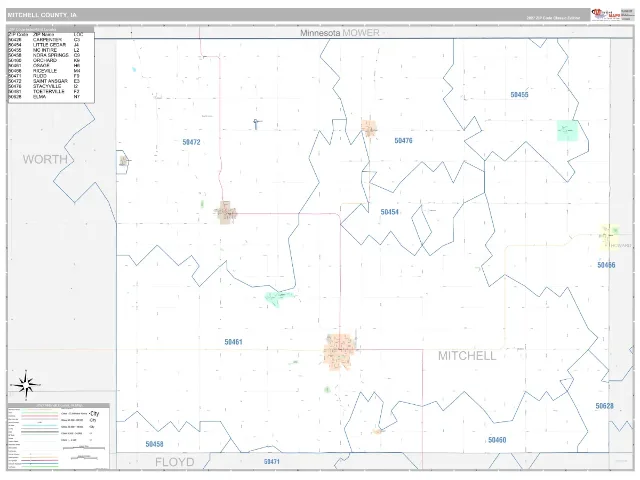The image size is (640, 480).
Task: Click the ZIP label 50466
Action: (606, 265)
